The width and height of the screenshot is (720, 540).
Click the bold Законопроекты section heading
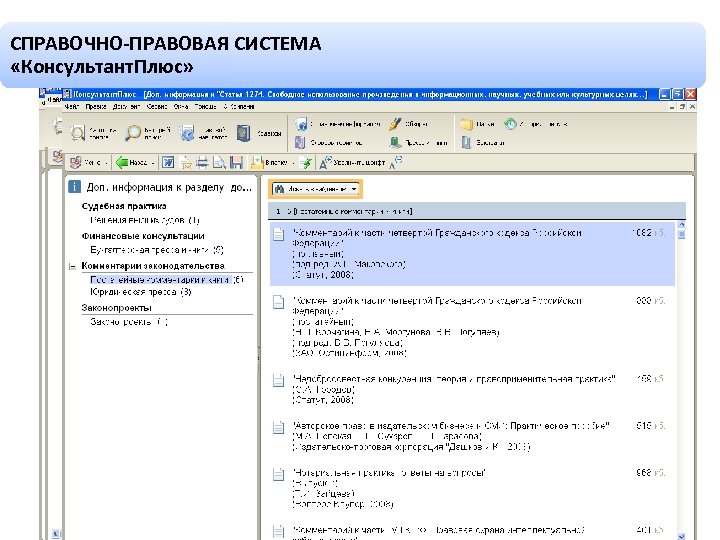coord(116,308)
